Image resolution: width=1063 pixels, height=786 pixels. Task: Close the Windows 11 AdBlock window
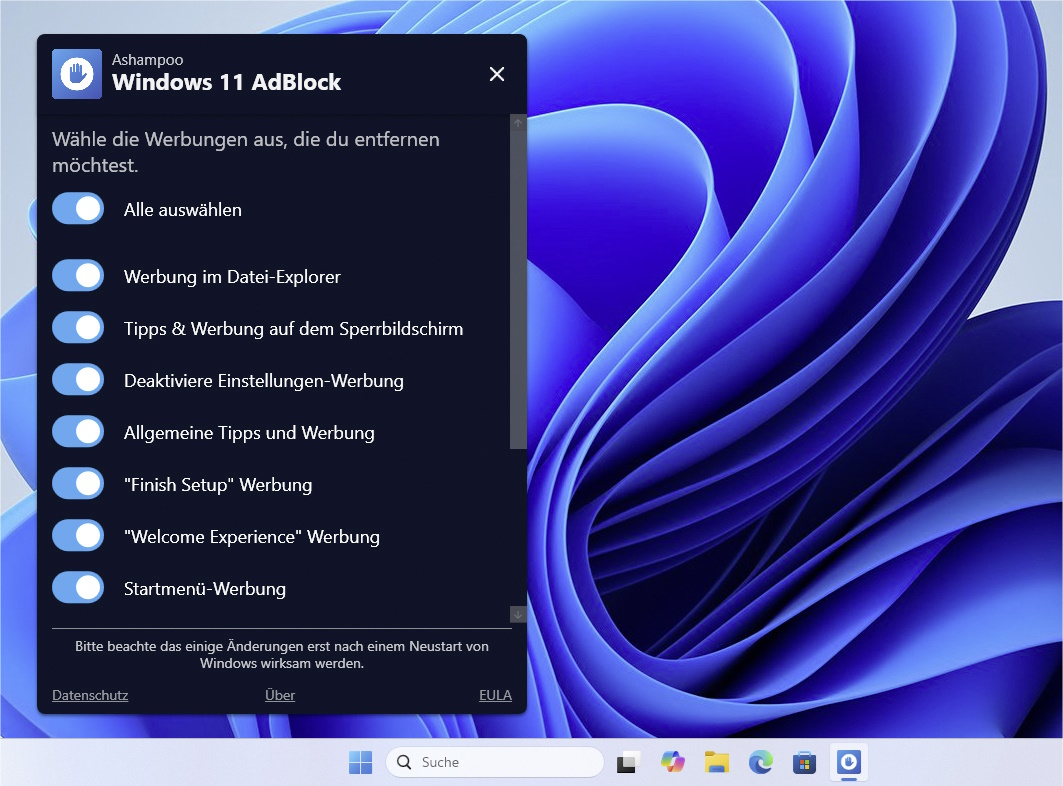pyautogui.click(x=497, y=74)
